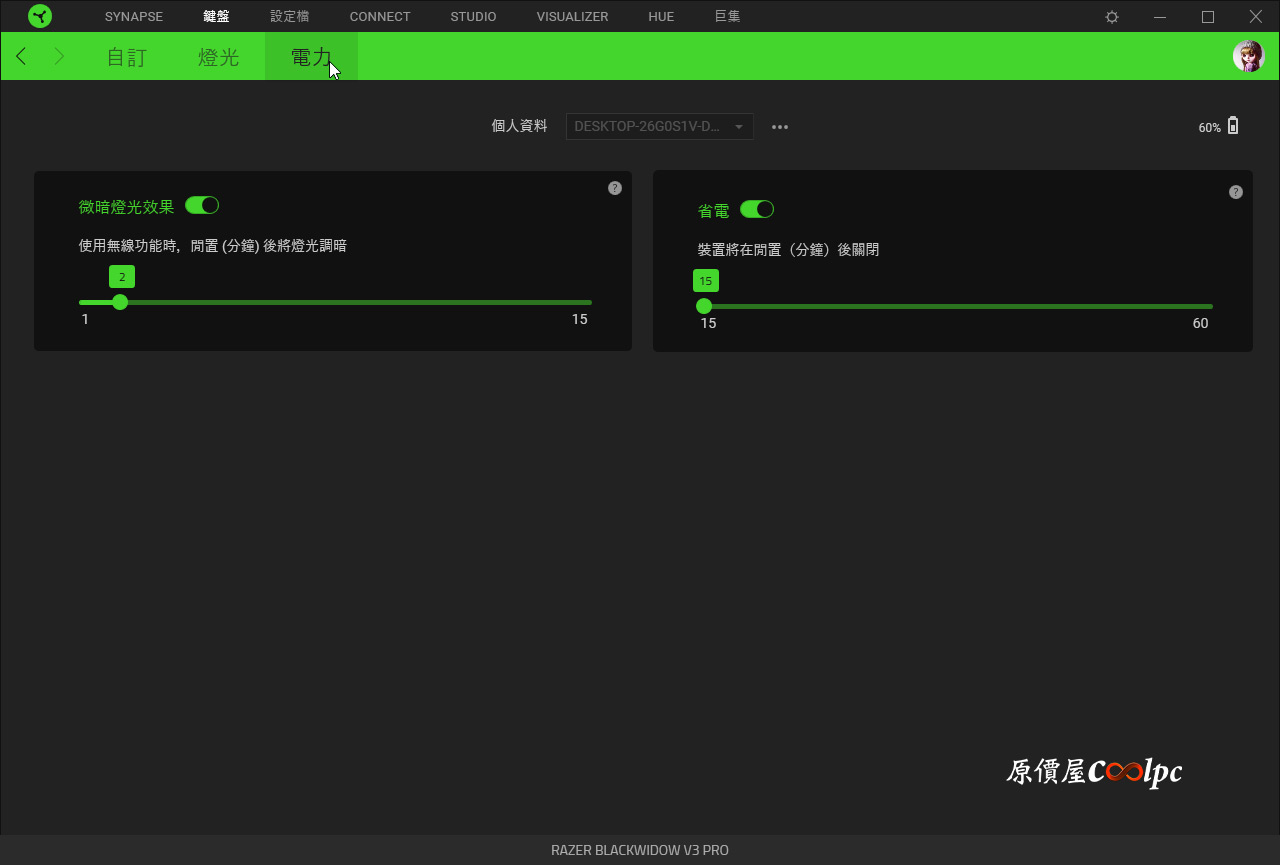Open settings via the gear icon
Screen dimensions: 1280x865
point(1112,17)
